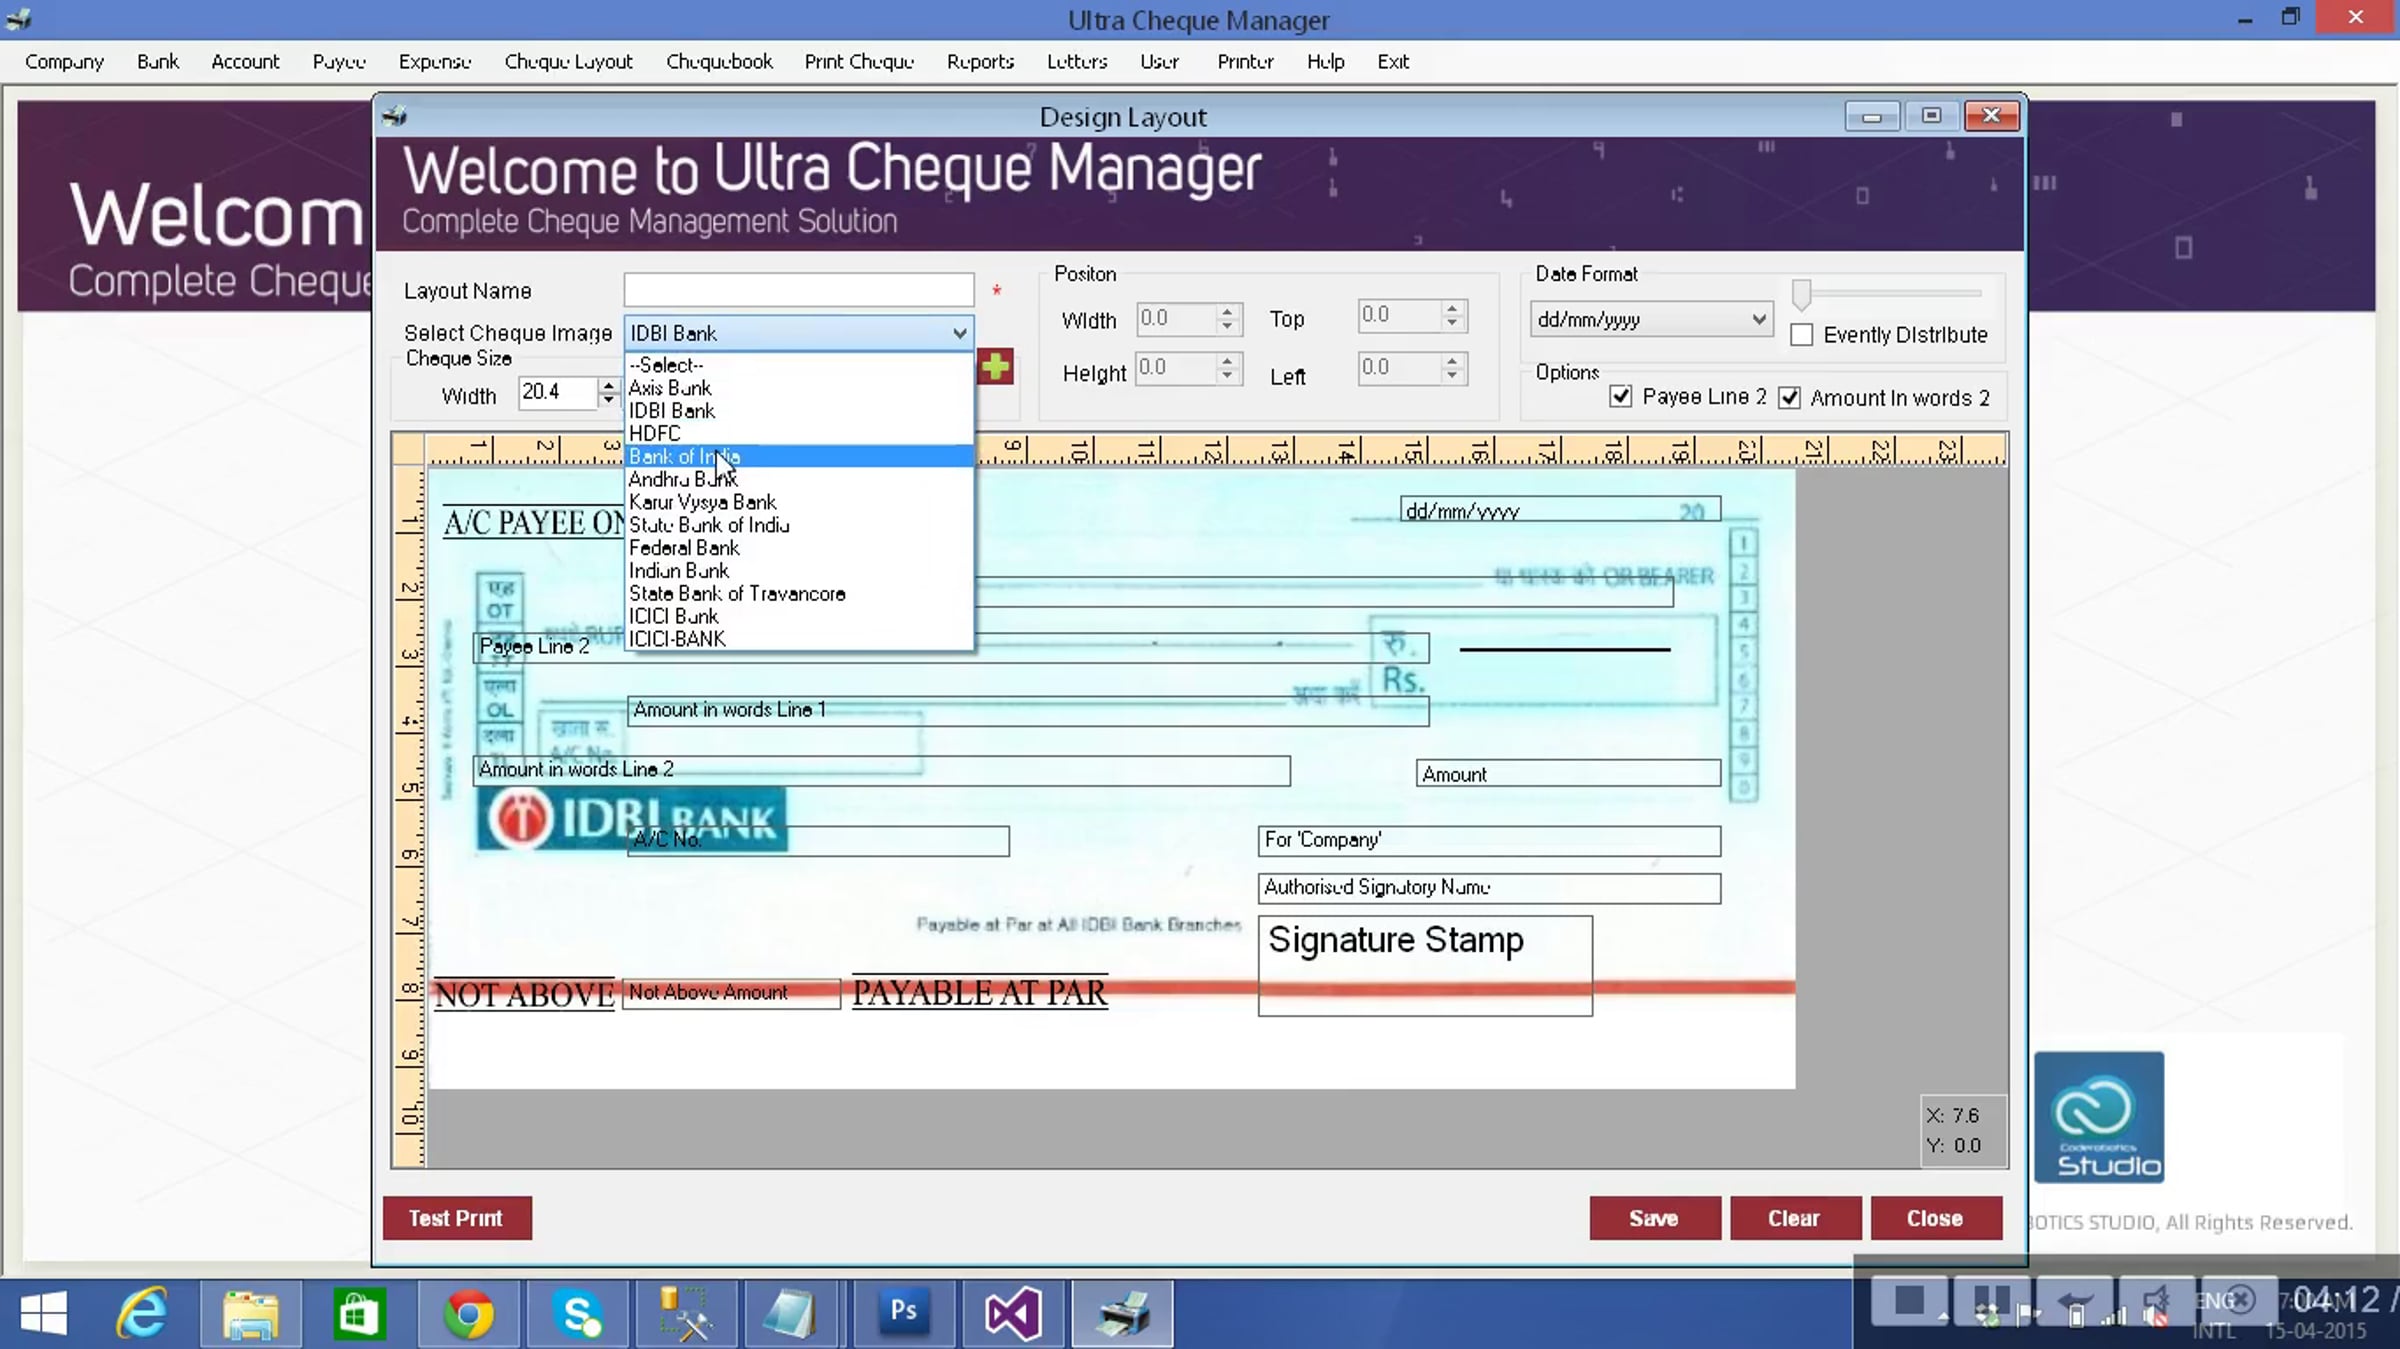The image size is (2400, 1349).
Task: Click the green plus add-image icon
Action: [995, 367]
